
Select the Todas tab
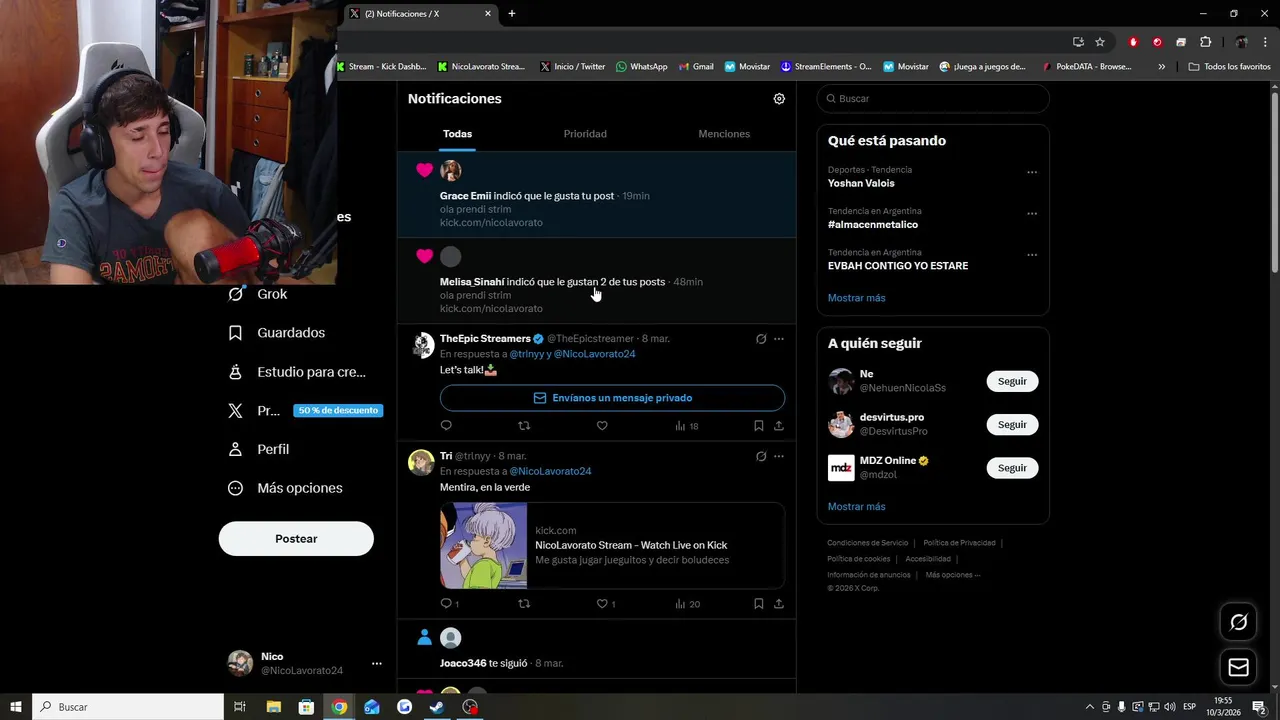tap(457, 134)
